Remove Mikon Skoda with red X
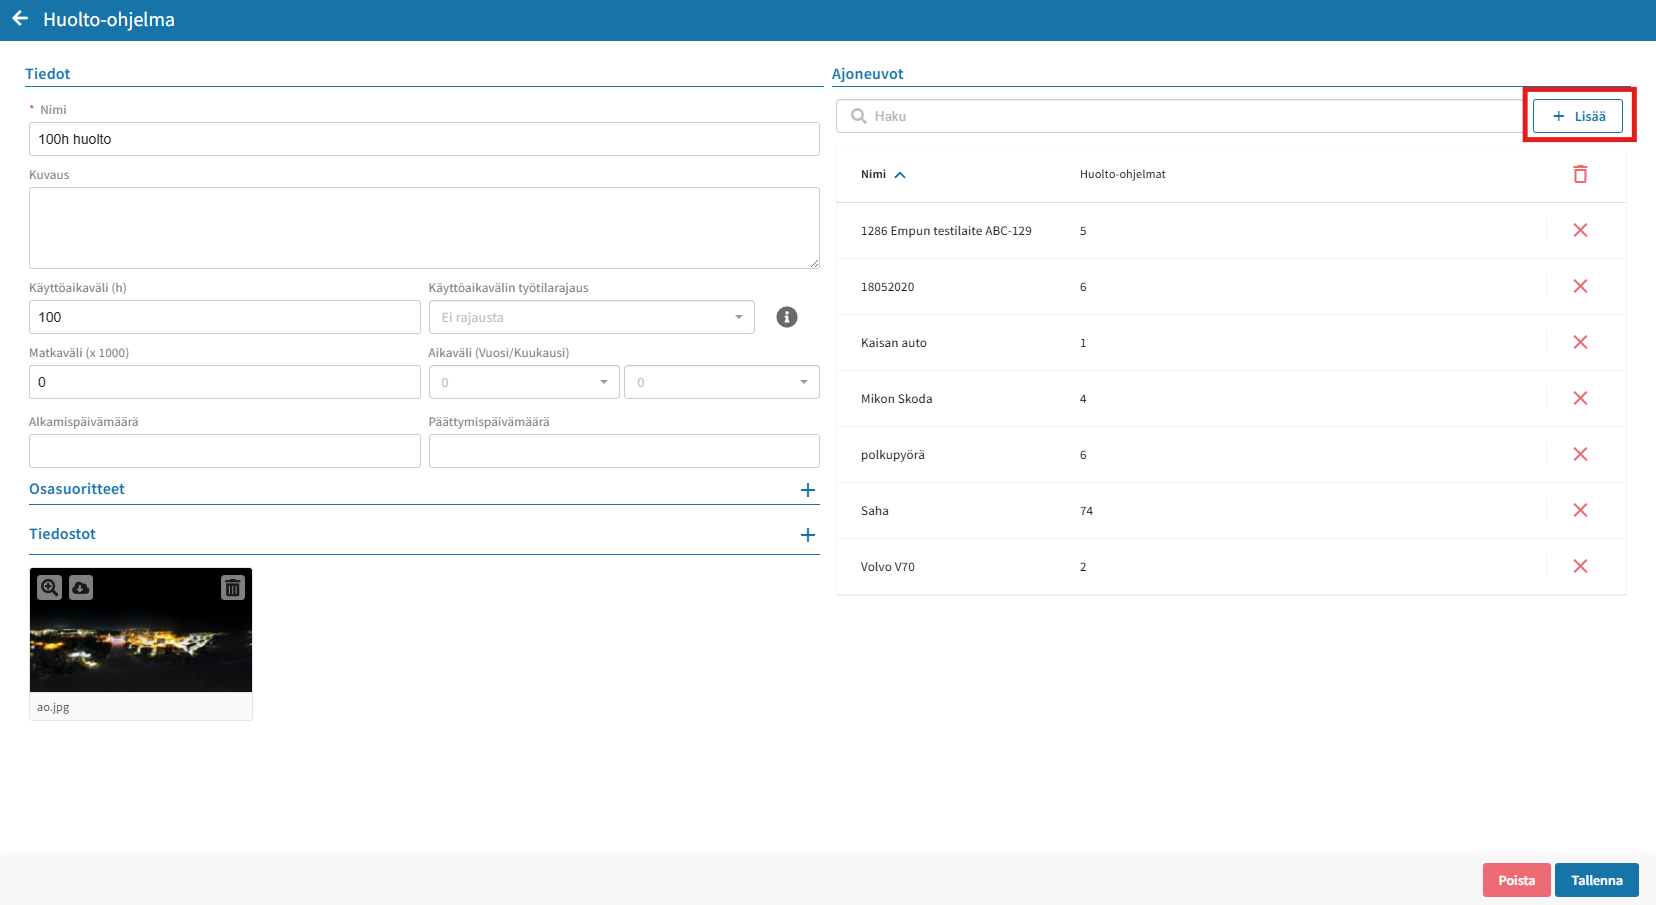This screenshot has height=905, width=1656. [1580, 398]
